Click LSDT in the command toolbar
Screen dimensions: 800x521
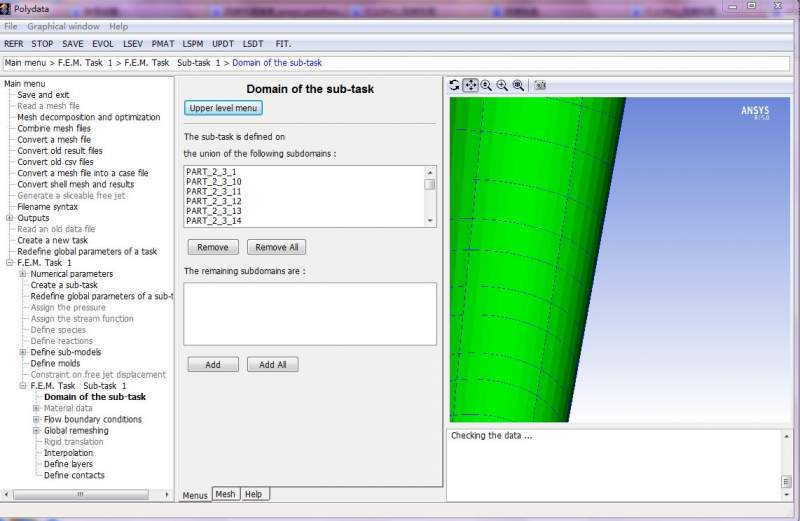tap(253, 44)
